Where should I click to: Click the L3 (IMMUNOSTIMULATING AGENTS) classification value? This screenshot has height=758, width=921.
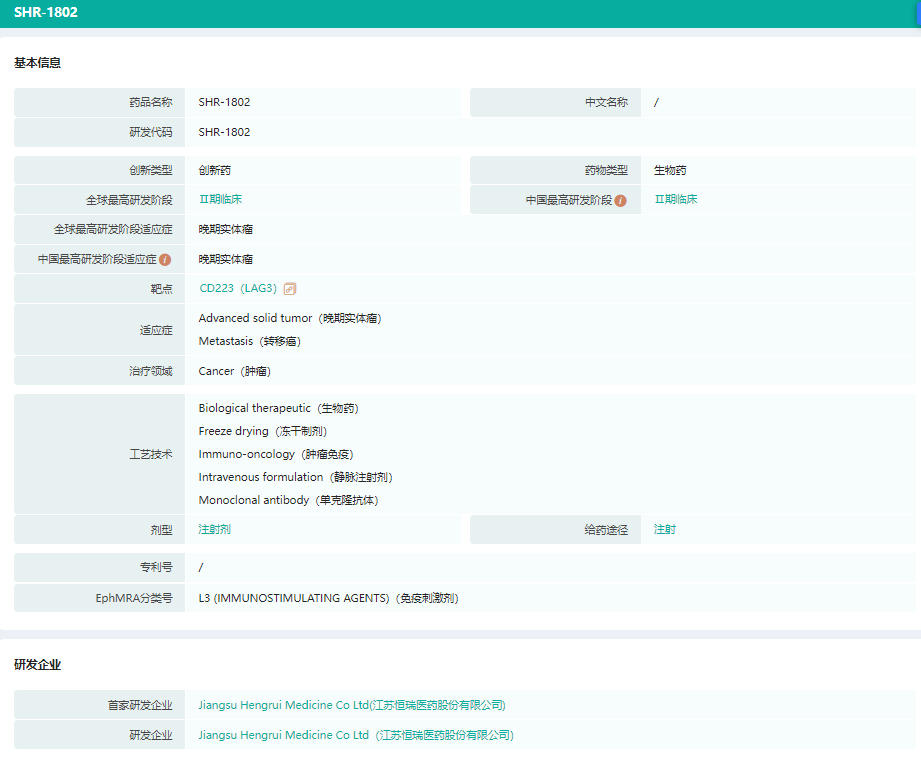pyautogui.click(x=328, y=598)
